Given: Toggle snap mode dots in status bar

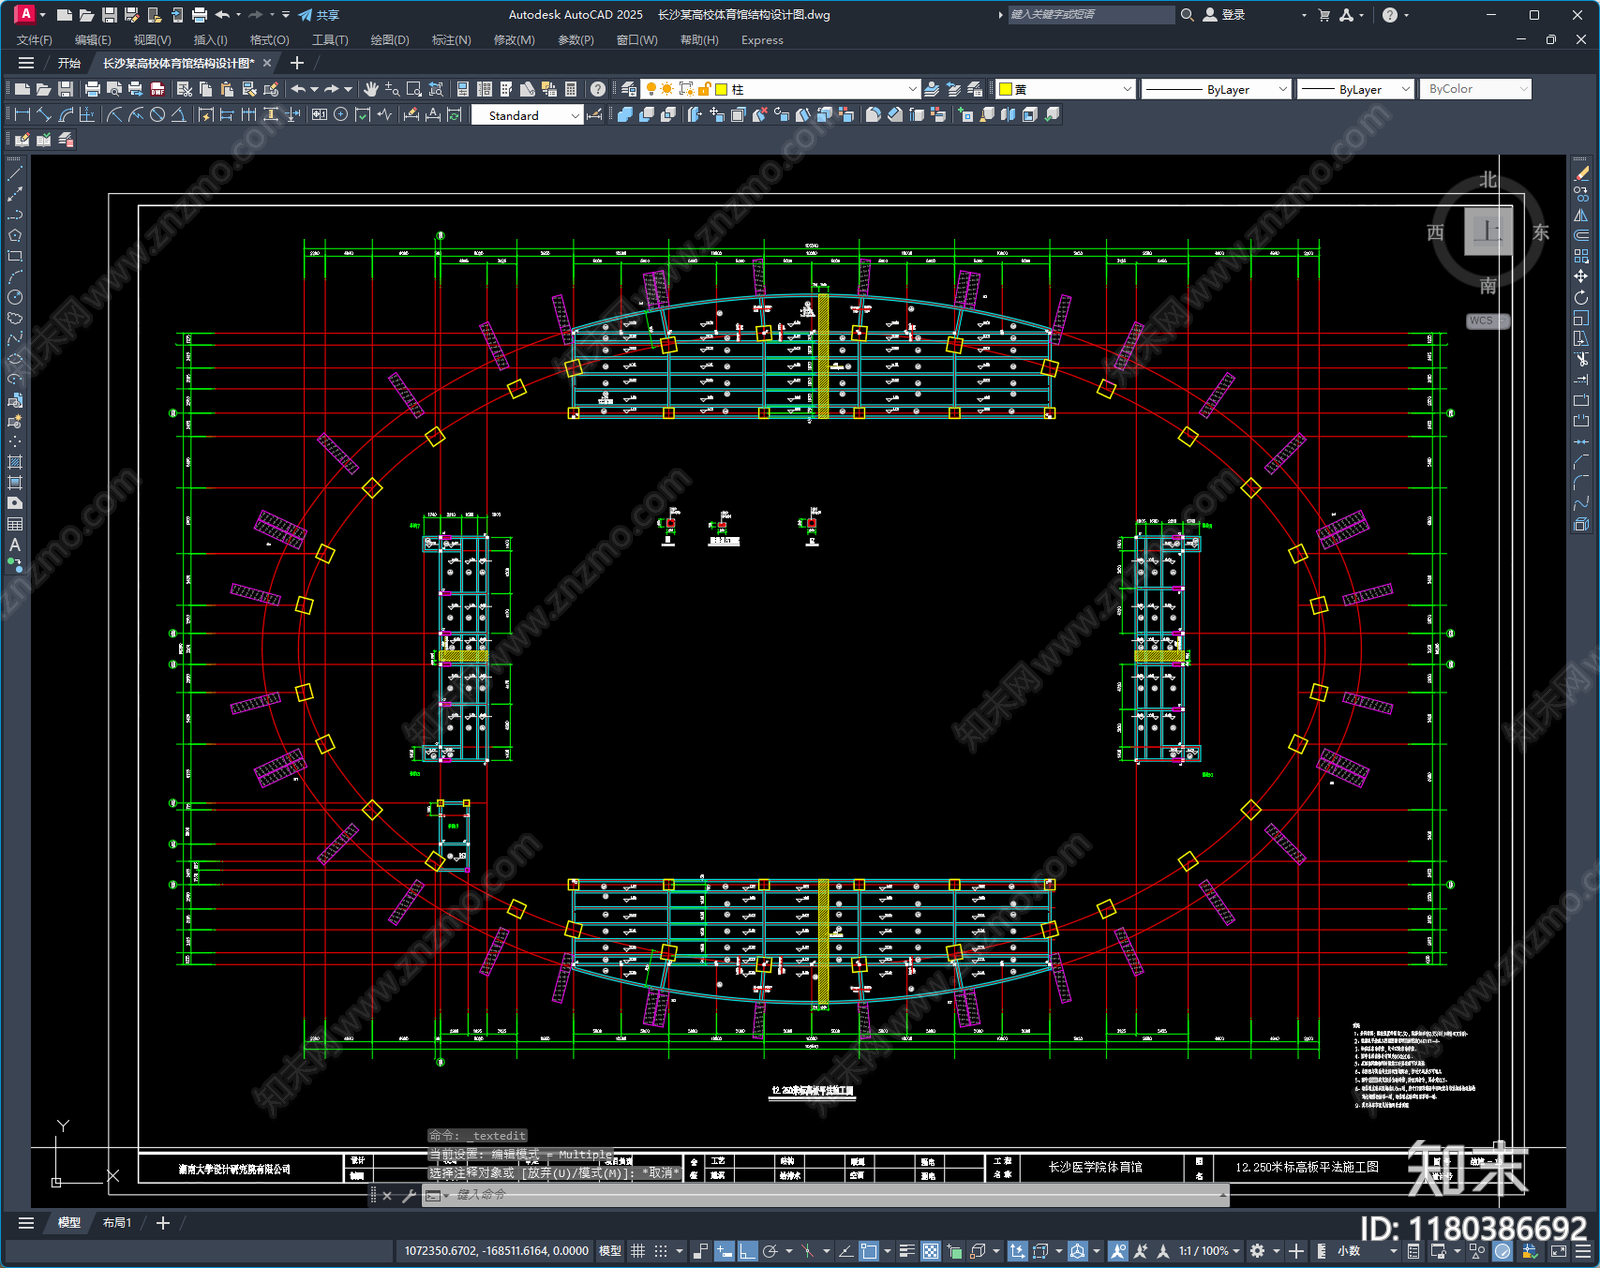Looking at the screenshot, I should [x=661, y=1251].
